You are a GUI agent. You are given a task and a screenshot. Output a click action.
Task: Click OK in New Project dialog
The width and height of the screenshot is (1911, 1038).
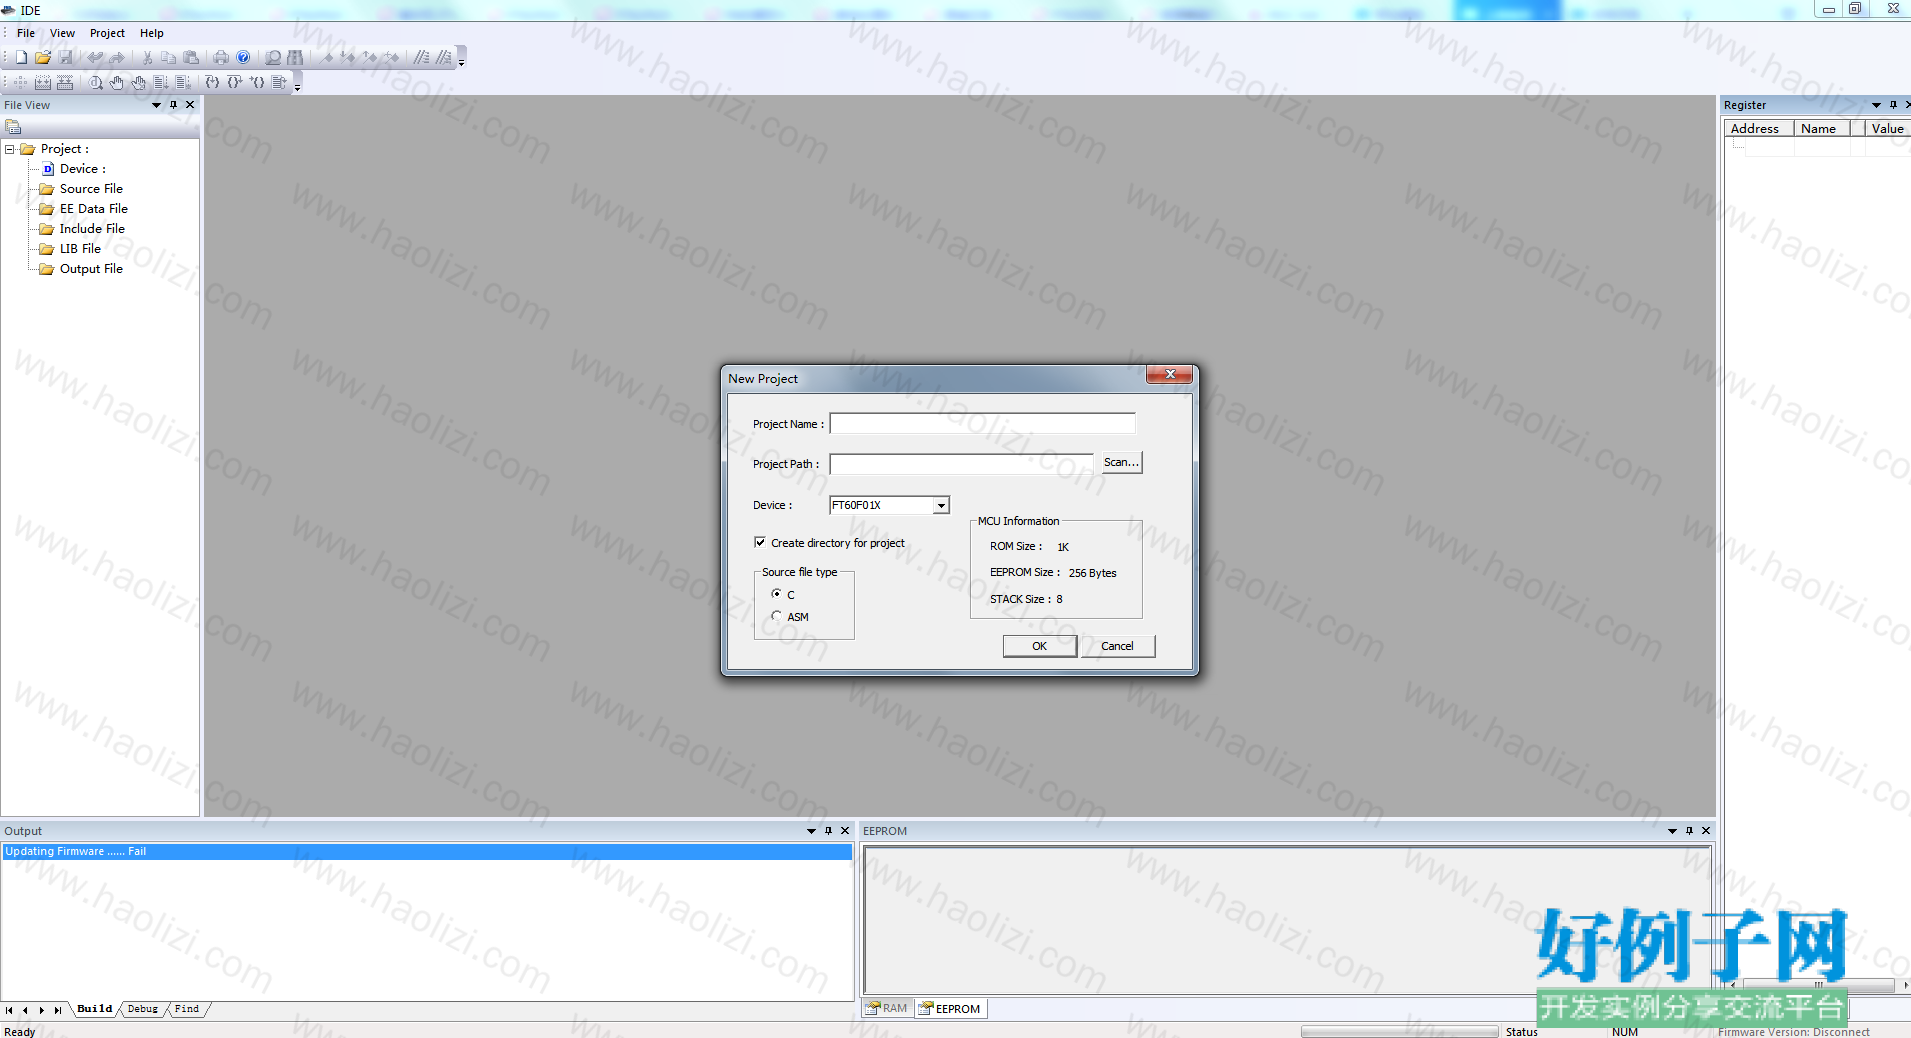(1039, 646)
